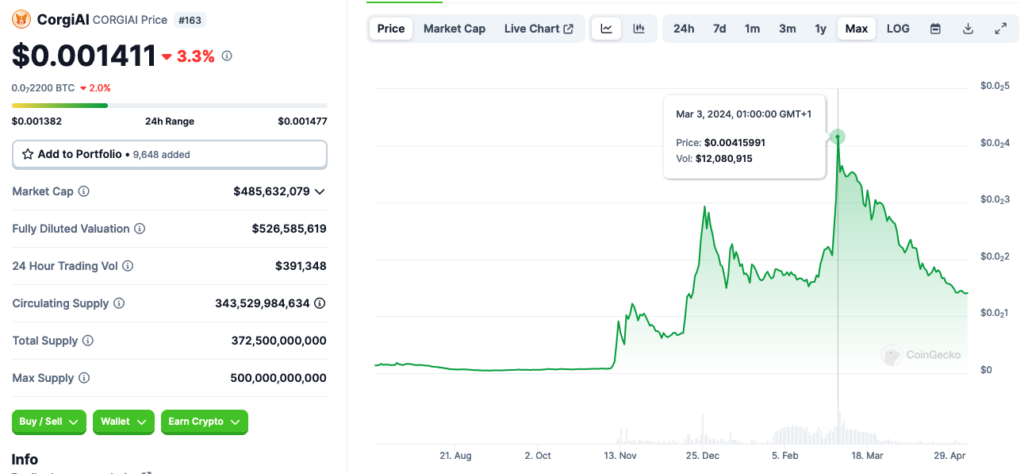1024x474 pixels.
Task: Switch to candlestick chart icon
Action: click(x=638, y=29)
